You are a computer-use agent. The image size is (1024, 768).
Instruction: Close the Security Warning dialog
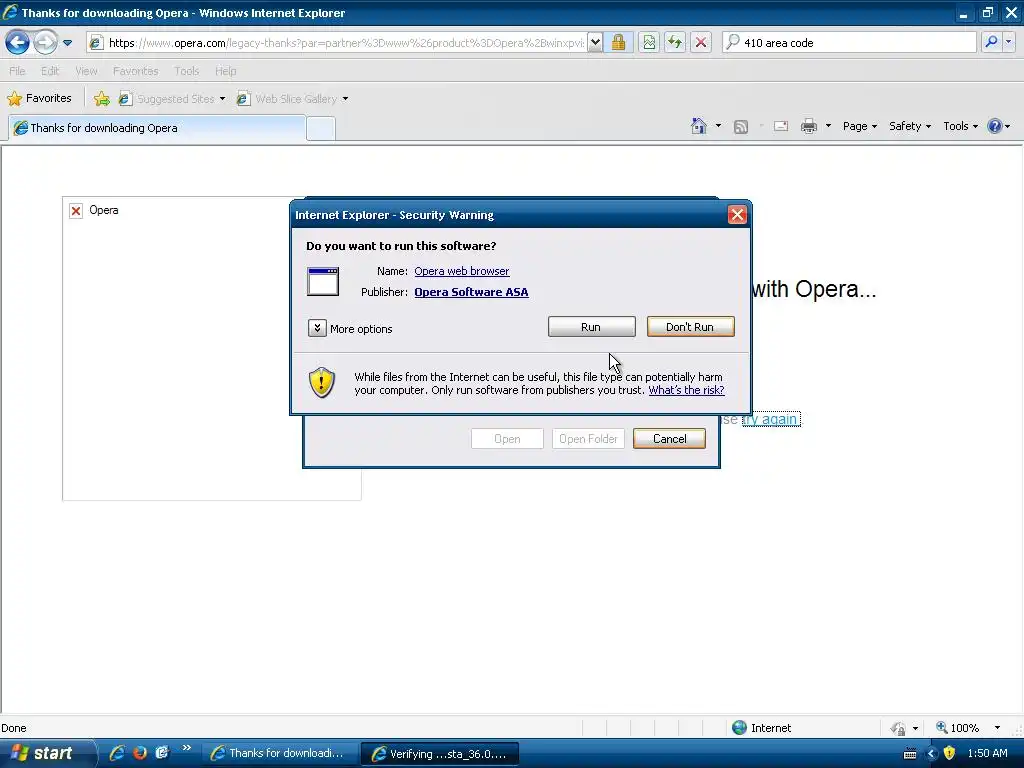coord(737,215)
